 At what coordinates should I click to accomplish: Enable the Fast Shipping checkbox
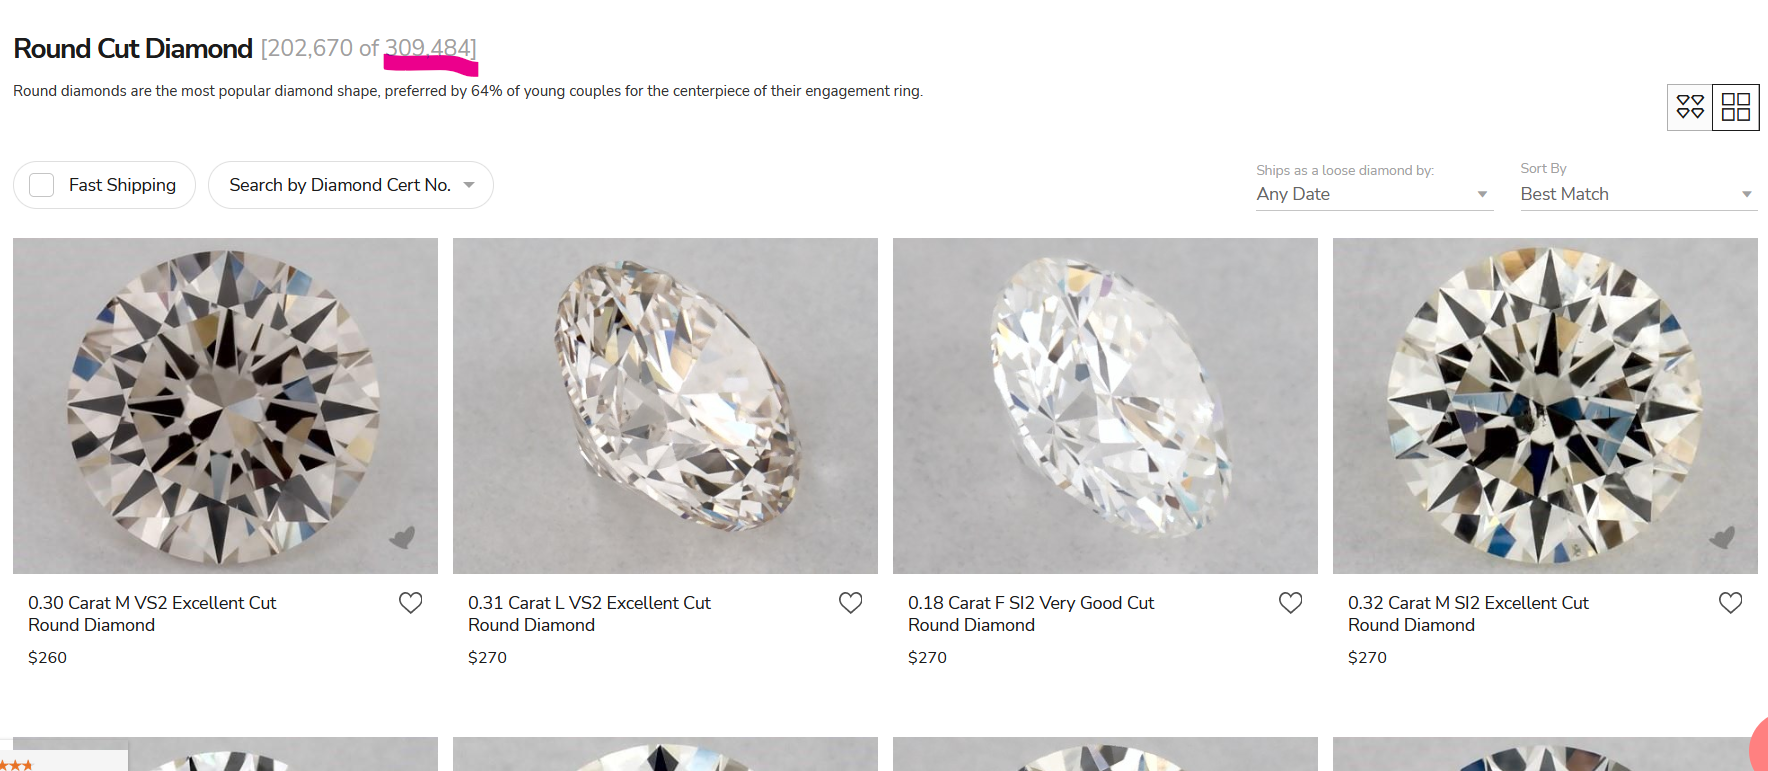coord(42,185)
